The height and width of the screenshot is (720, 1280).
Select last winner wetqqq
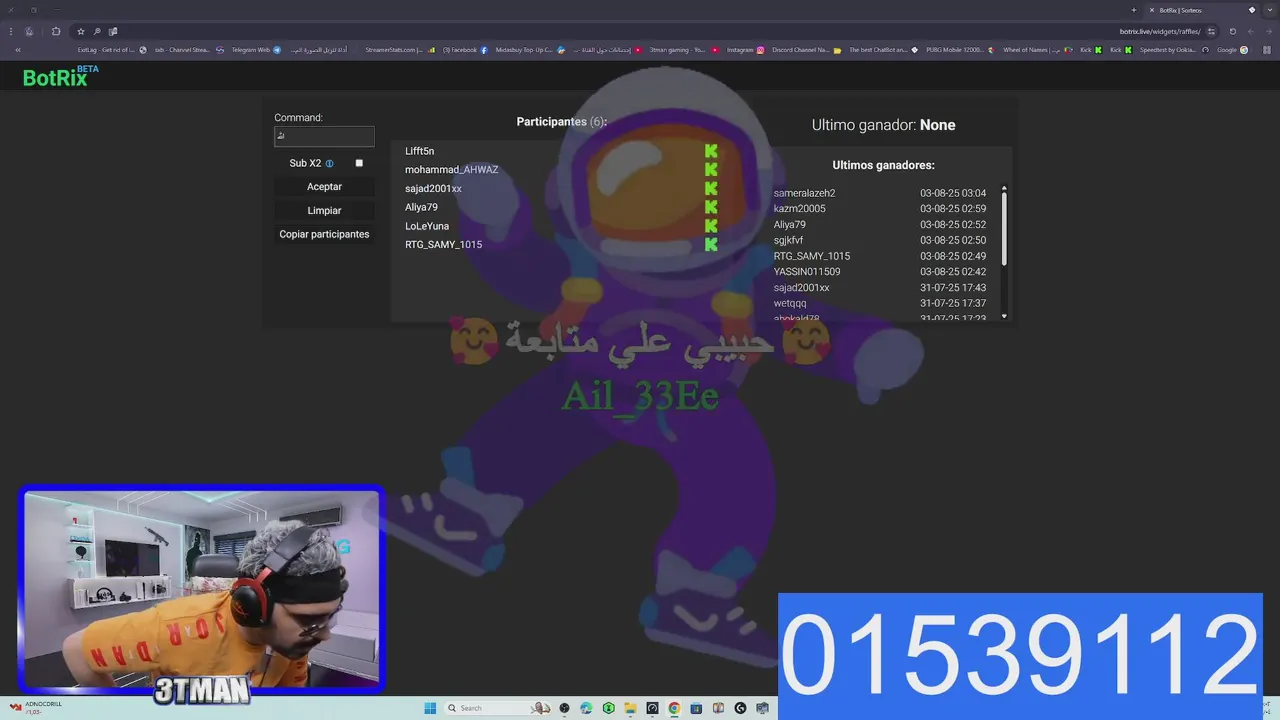[x=790, y=303]
